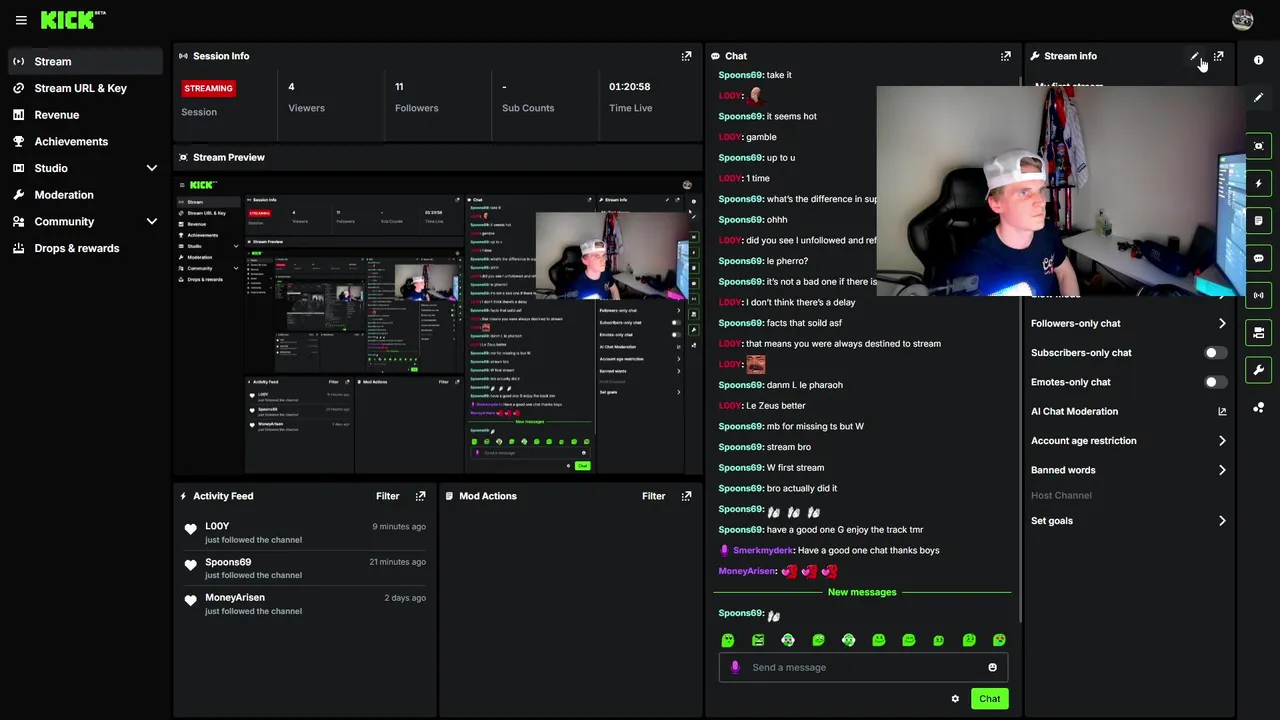This screenshot has height=720, width=1280.
Task: Click inside Send a message field
Action: coord(863,667)
